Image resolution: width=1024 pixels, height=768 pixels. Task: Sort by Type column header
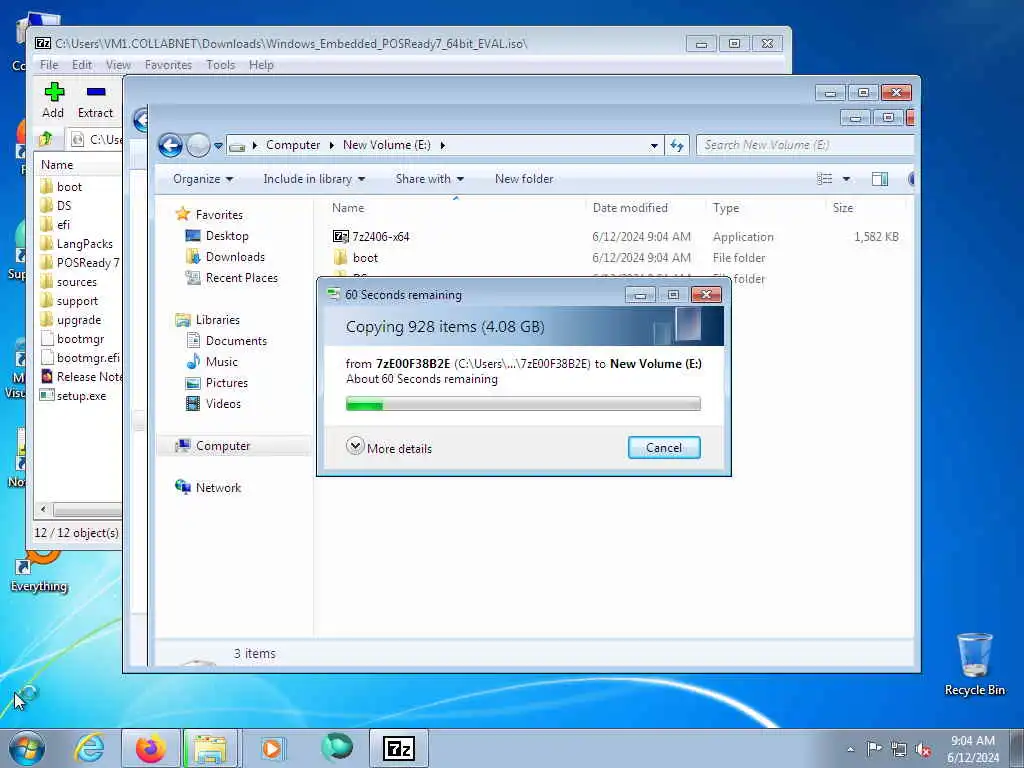pyautogui.click(x=765, y=208)
